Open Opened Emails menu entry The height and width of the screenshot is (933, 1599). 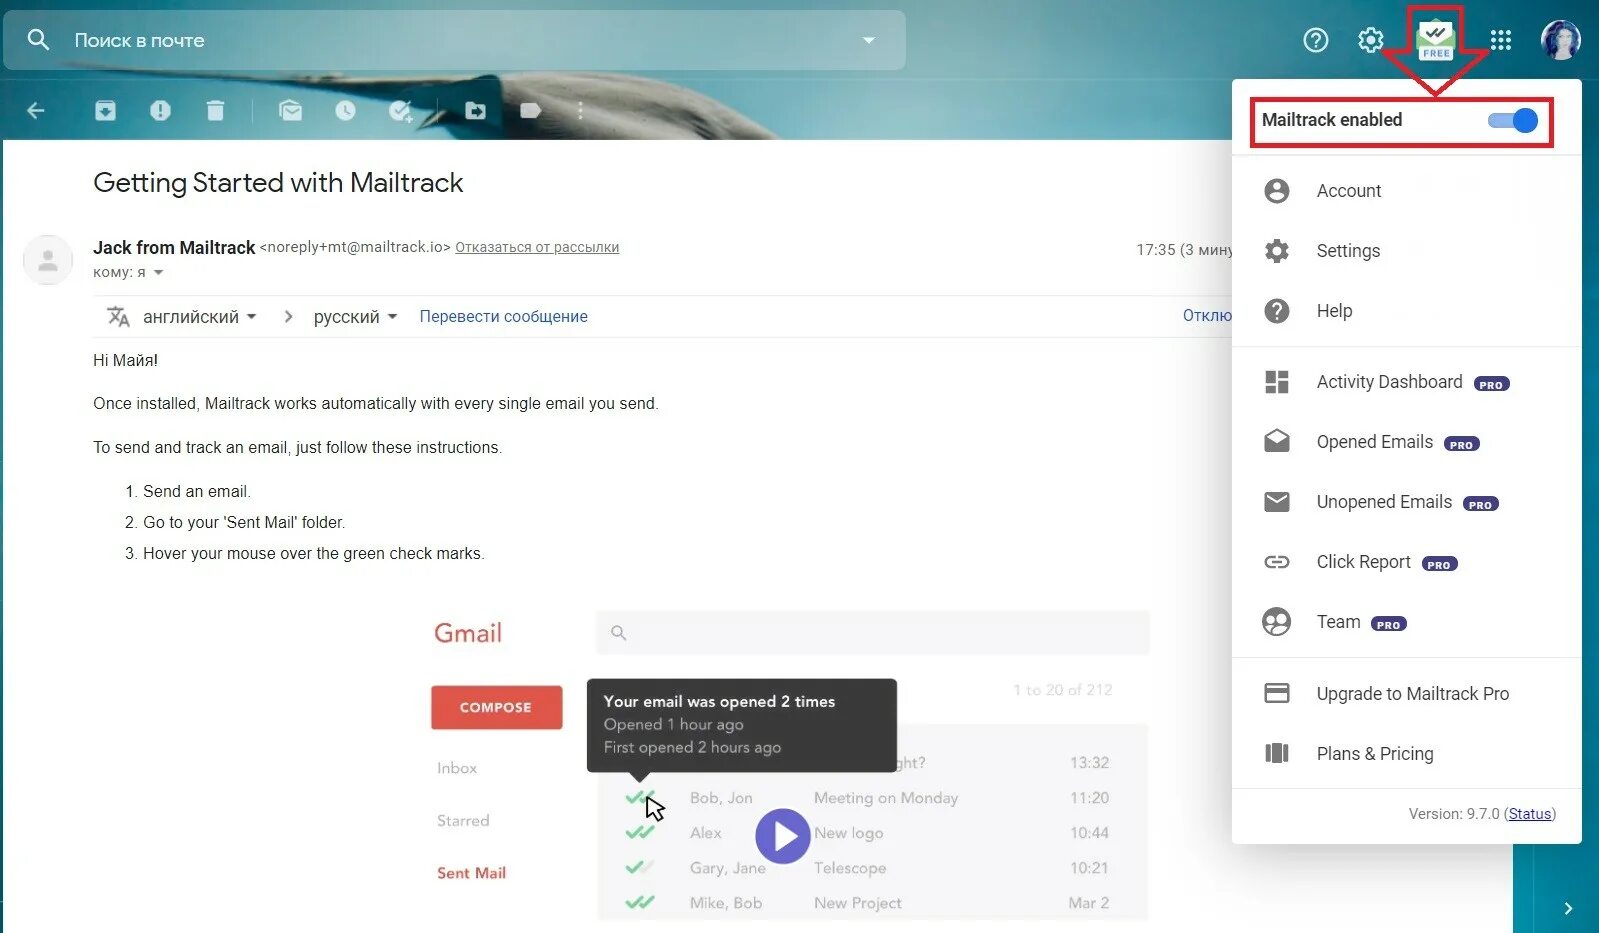point(1406,442)
